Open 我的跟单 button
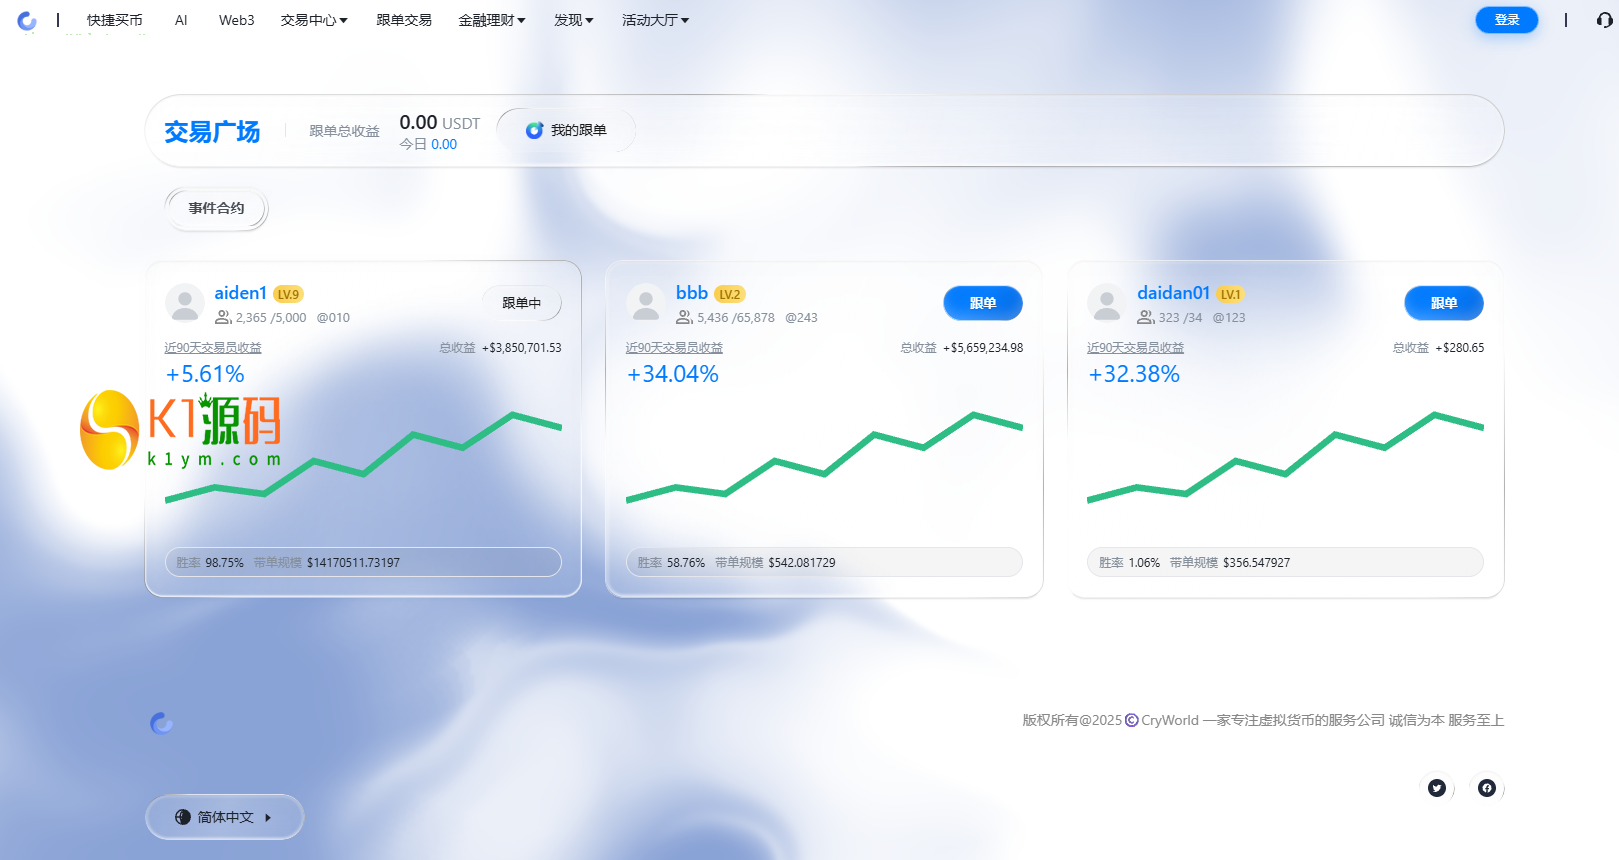The height and width of the screenshot is (860, 1619). click(566, 130)
